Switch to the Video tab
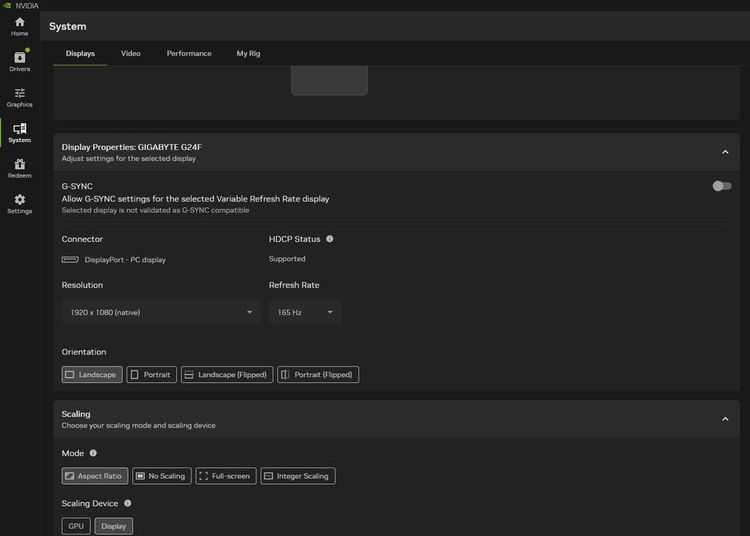750x536 pixels. (x=131, y=53)
